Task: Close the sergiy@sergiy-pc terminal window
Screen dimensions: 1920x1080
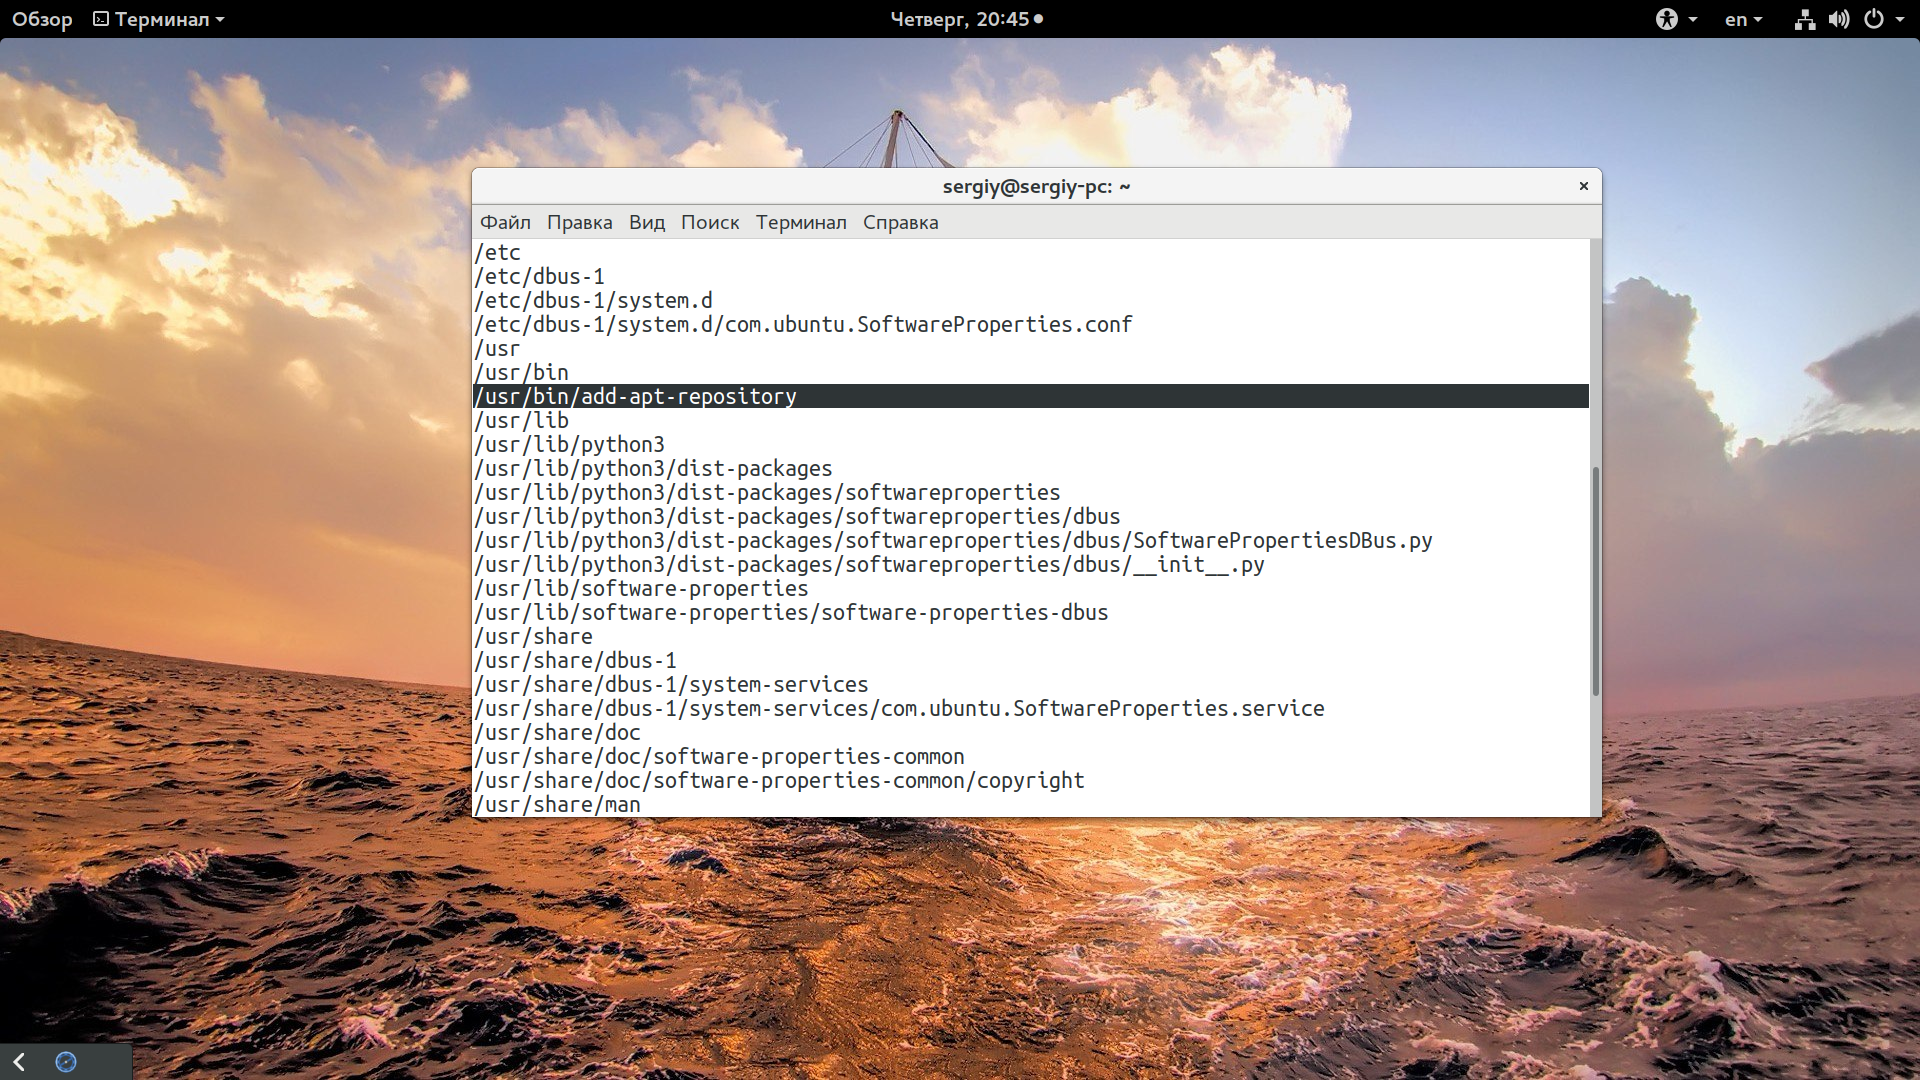Action: click(x=1584, y=186)
